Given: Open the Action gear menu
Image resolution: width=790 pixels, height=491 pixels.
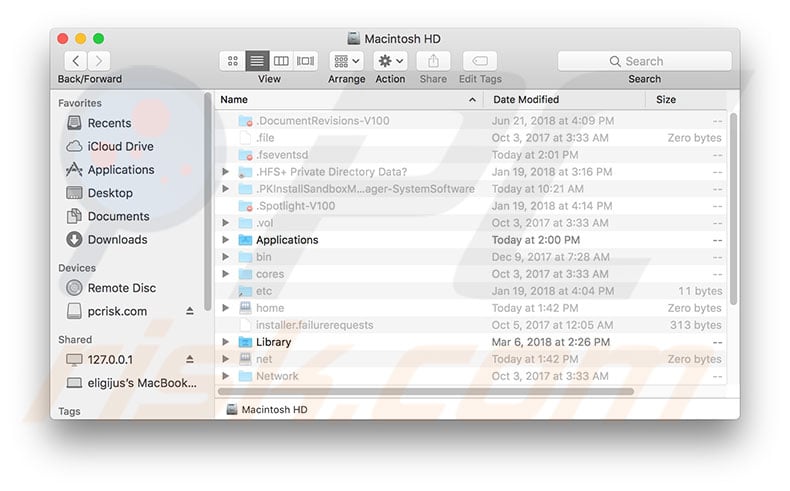Looking at the screenshot, I should click(x=390, y=61).
